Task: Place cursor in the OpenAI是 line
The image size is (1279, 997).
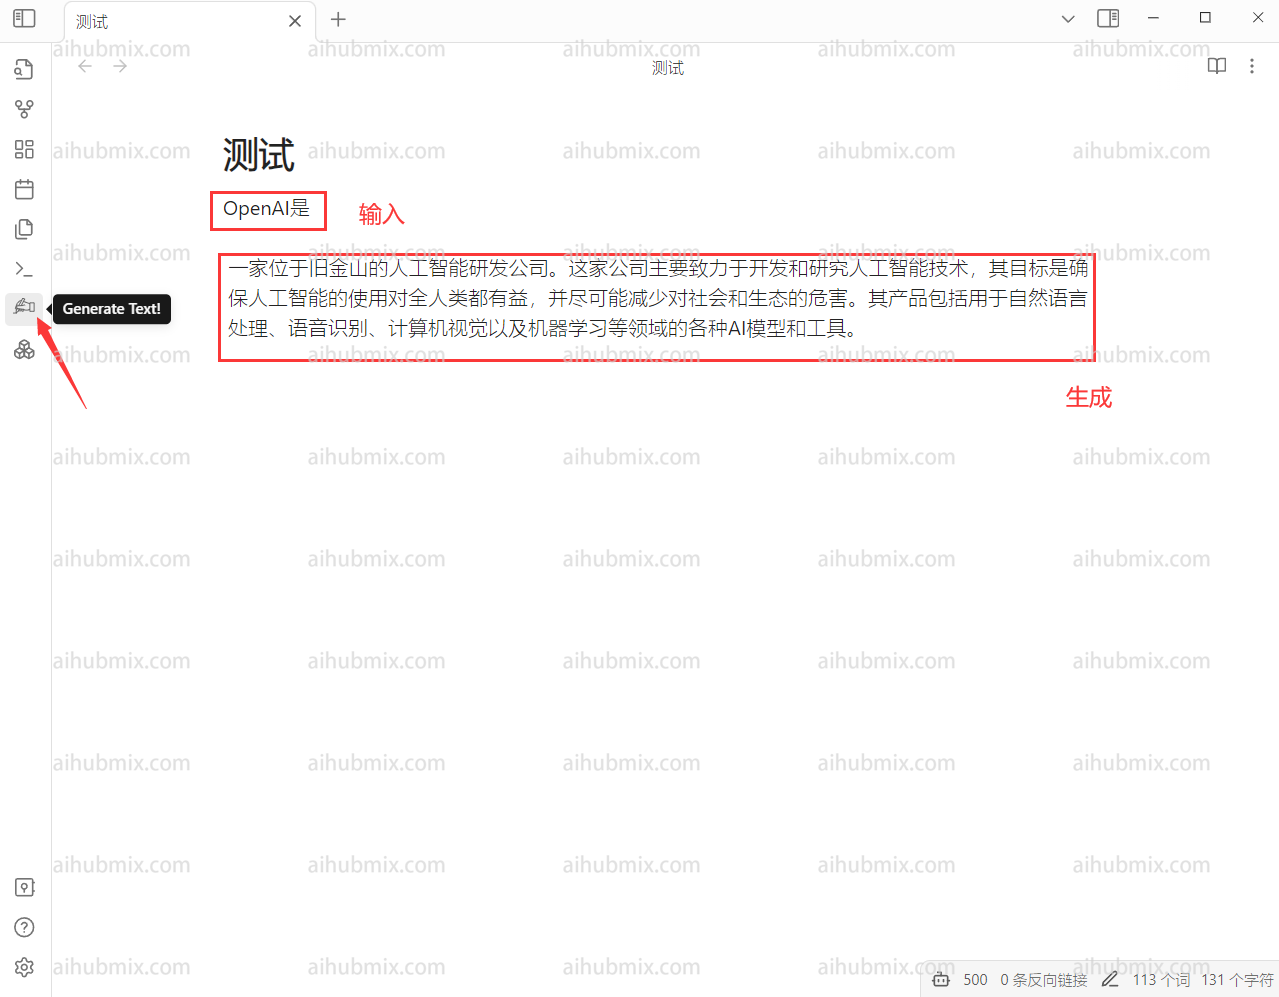Action: [x=267, y=209]
